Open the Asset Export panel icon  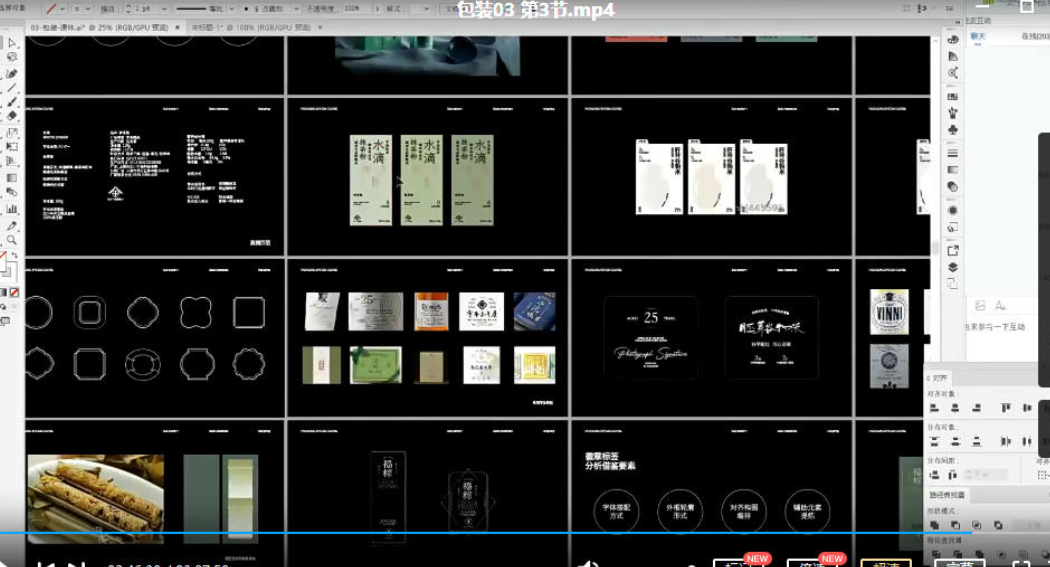click(x=953, y=250)
